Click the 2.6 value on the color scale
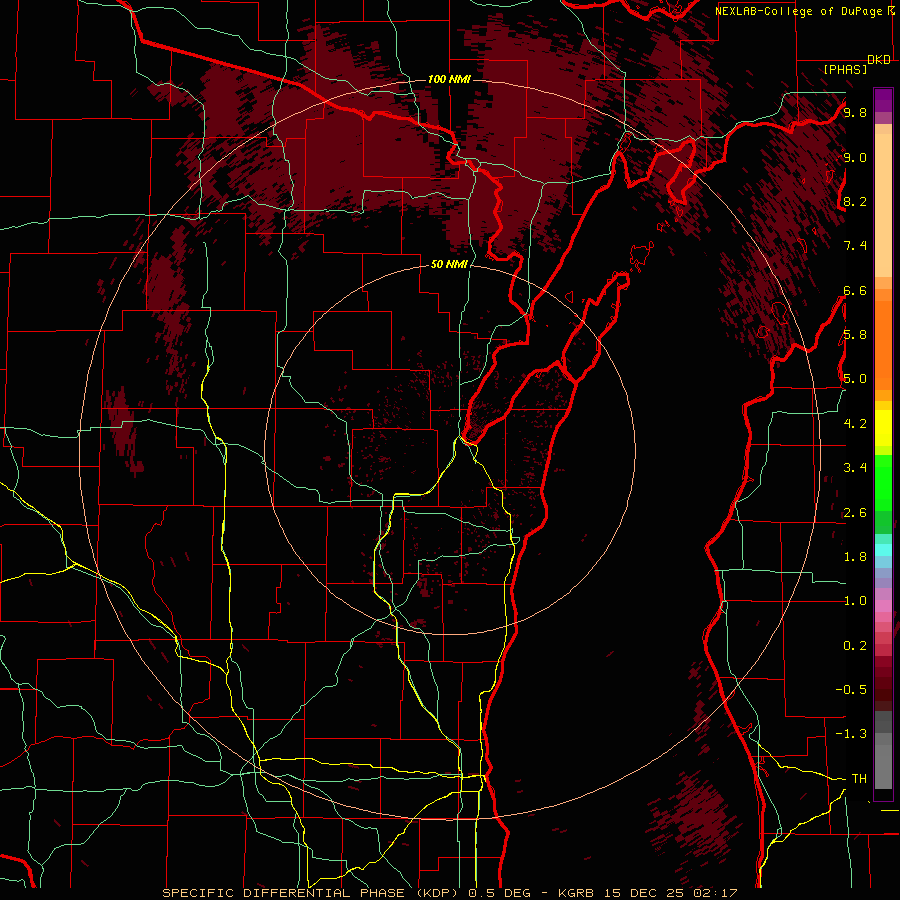The width and height of the screenshot is (900, 900). click(x=855, y=513)
